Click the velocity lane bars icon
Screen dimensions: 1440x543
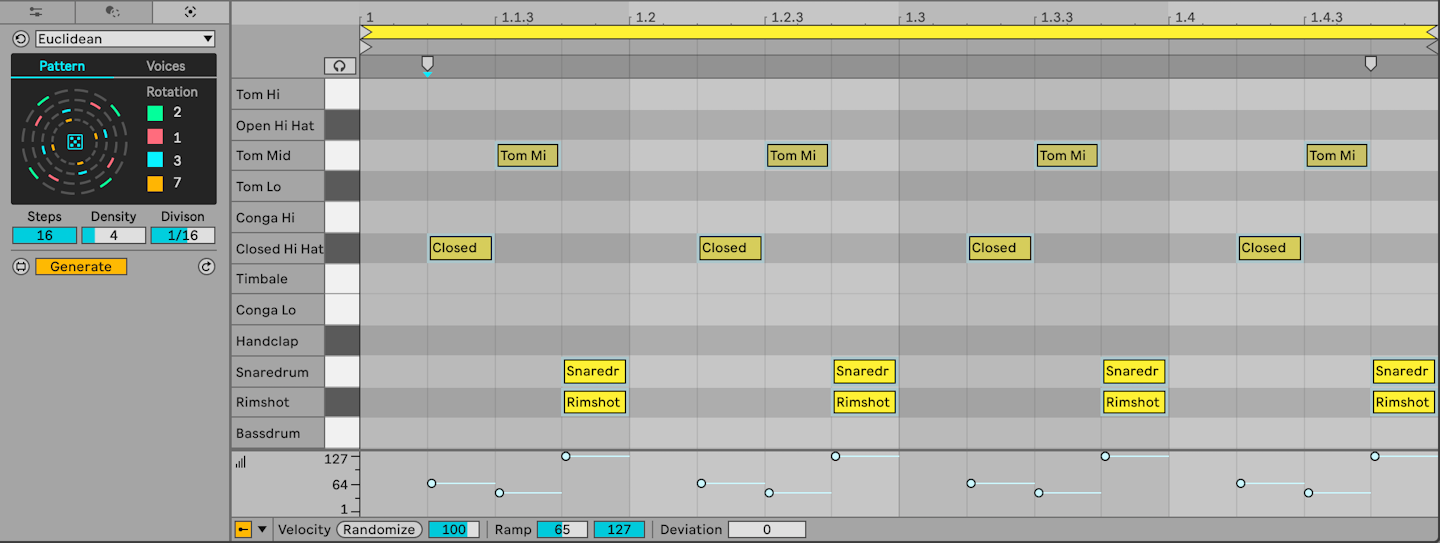(241, 461)
